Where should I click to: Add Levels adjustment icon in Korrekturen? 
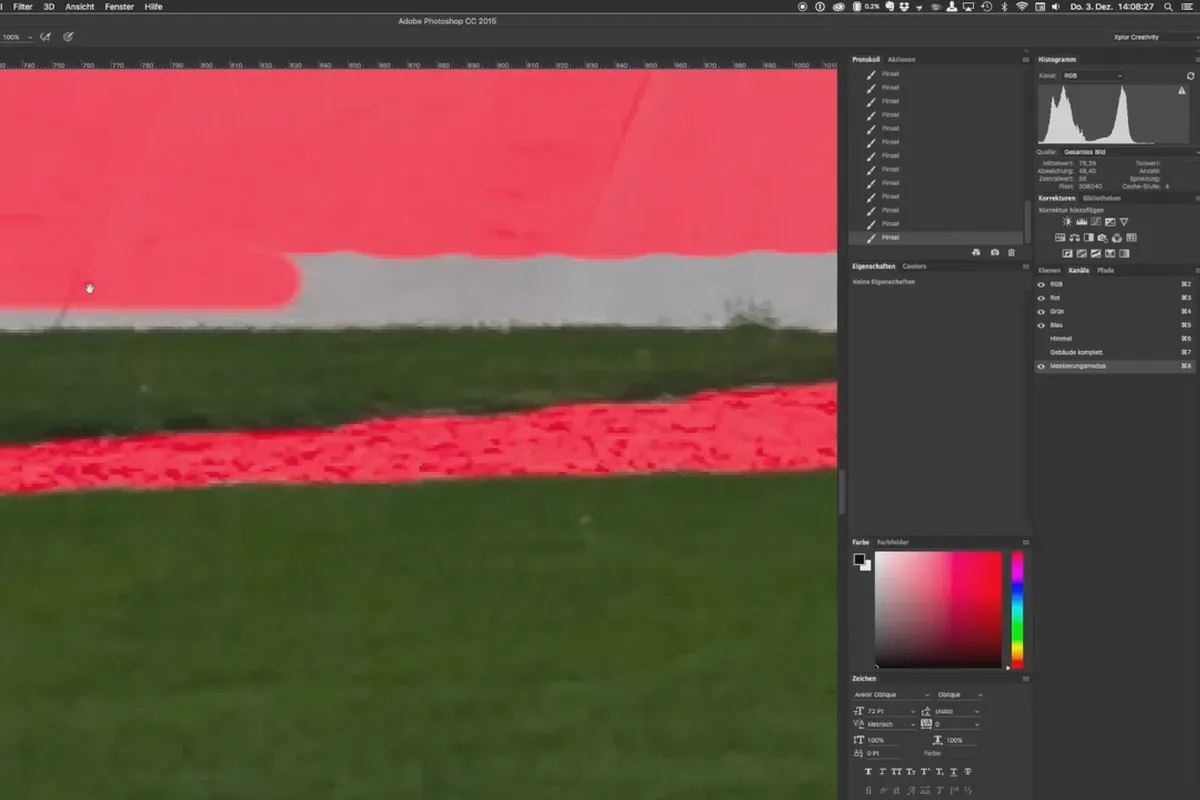(x=1081, y=222)
